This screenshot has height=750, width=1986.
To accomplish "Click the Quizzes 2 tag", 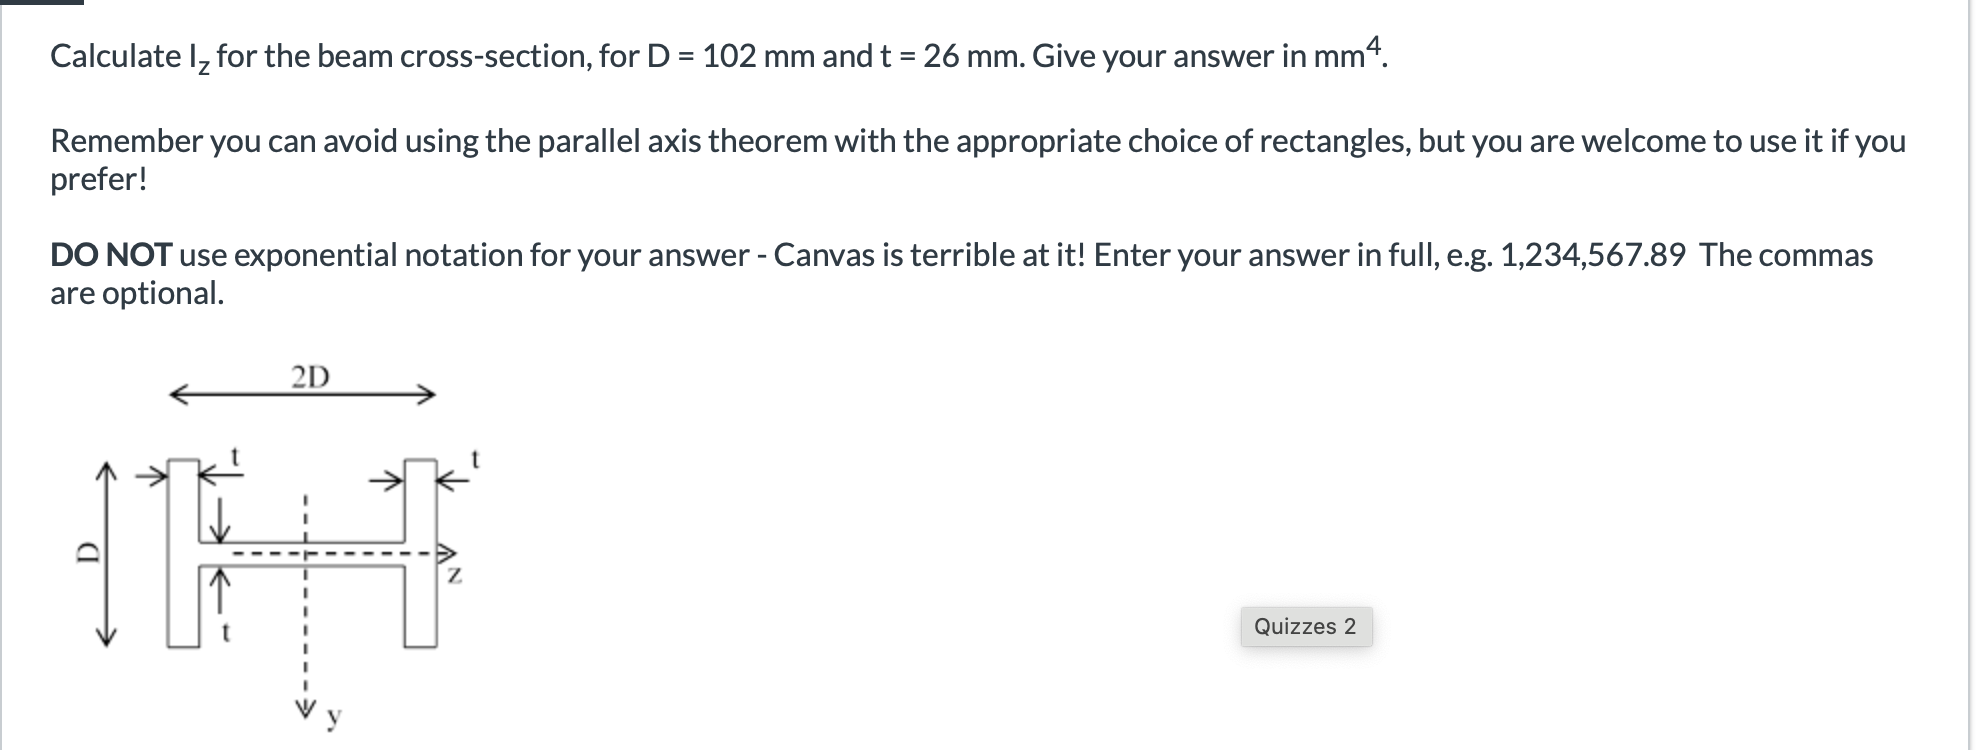I will (1304, 627).
